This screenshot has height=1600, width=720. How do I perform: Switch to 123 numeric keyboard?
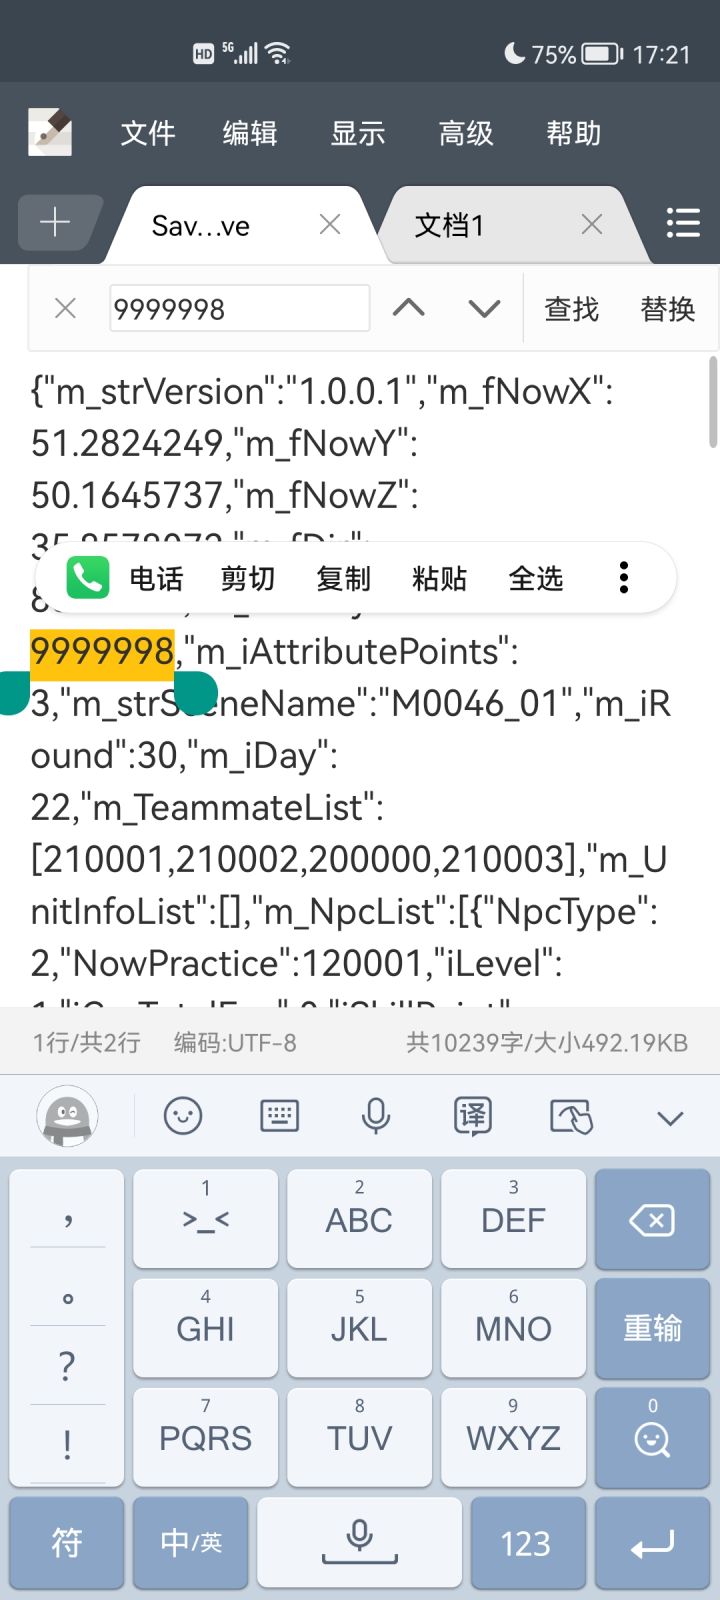click(525, 1543)
